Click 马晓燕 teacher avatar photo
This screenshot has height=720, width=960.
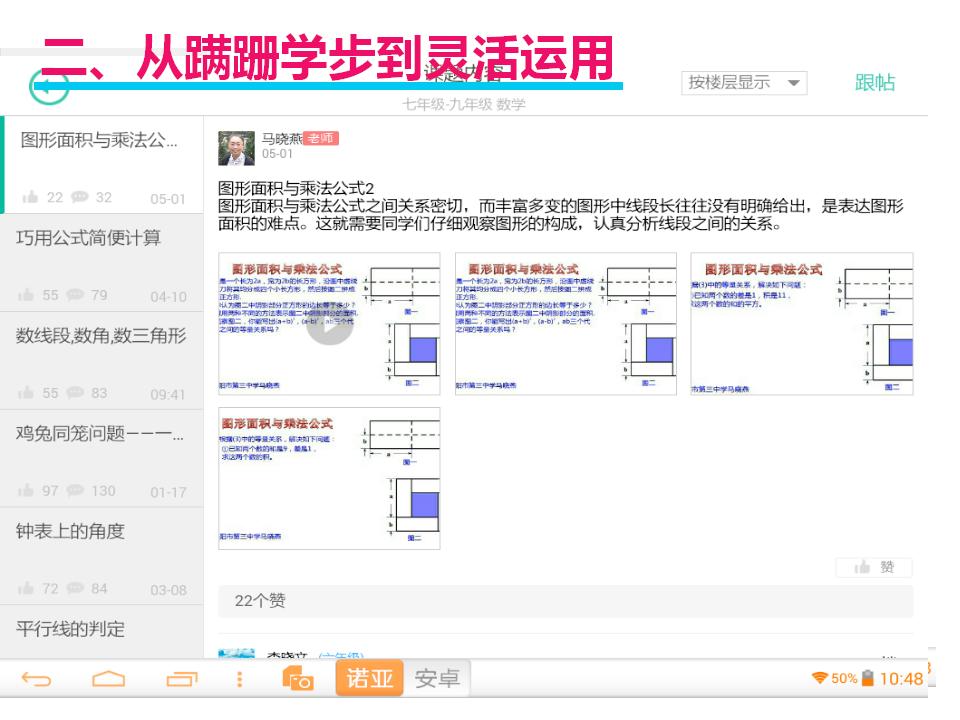[236, 147]
